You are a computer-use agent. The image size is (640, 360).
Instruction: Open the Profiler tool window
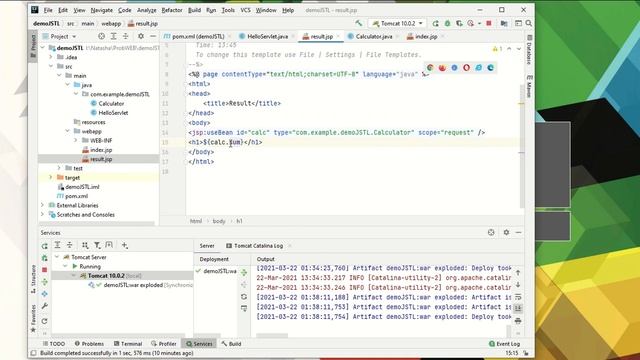tap(164, 344)
